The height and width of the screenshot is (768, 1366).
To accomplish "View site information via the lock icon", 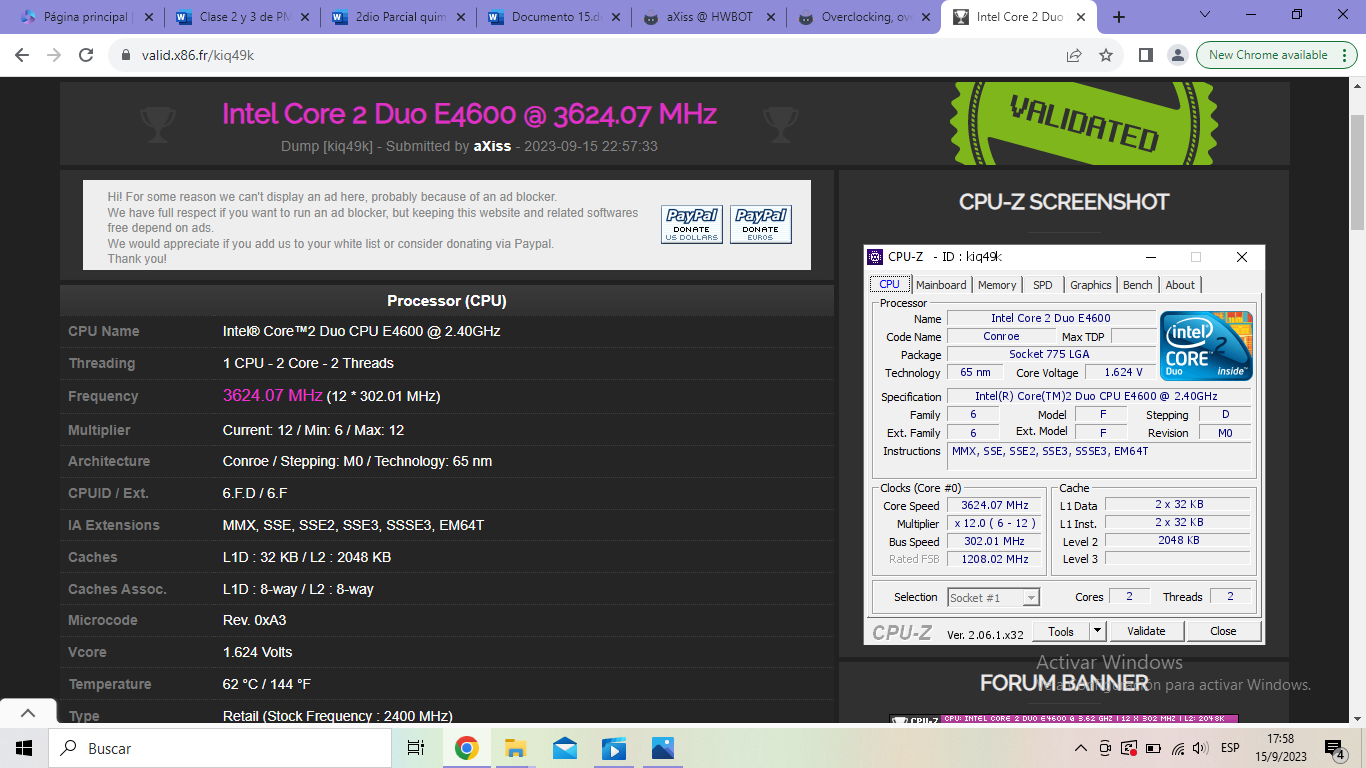I will point(126,56).
